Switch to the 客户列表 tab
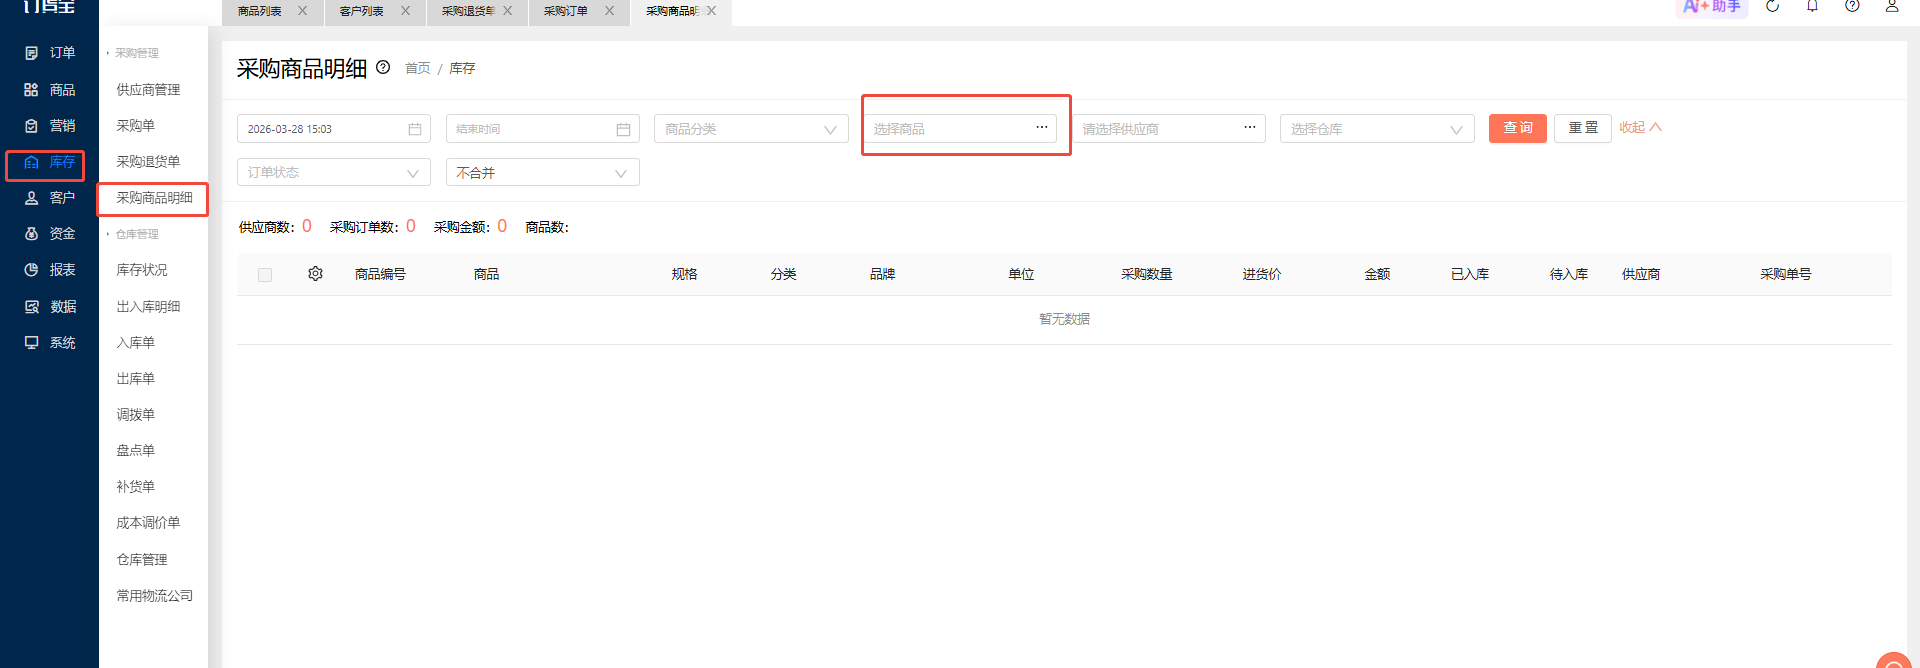This screenshot has height=668, width=1920. click(362, 11)
